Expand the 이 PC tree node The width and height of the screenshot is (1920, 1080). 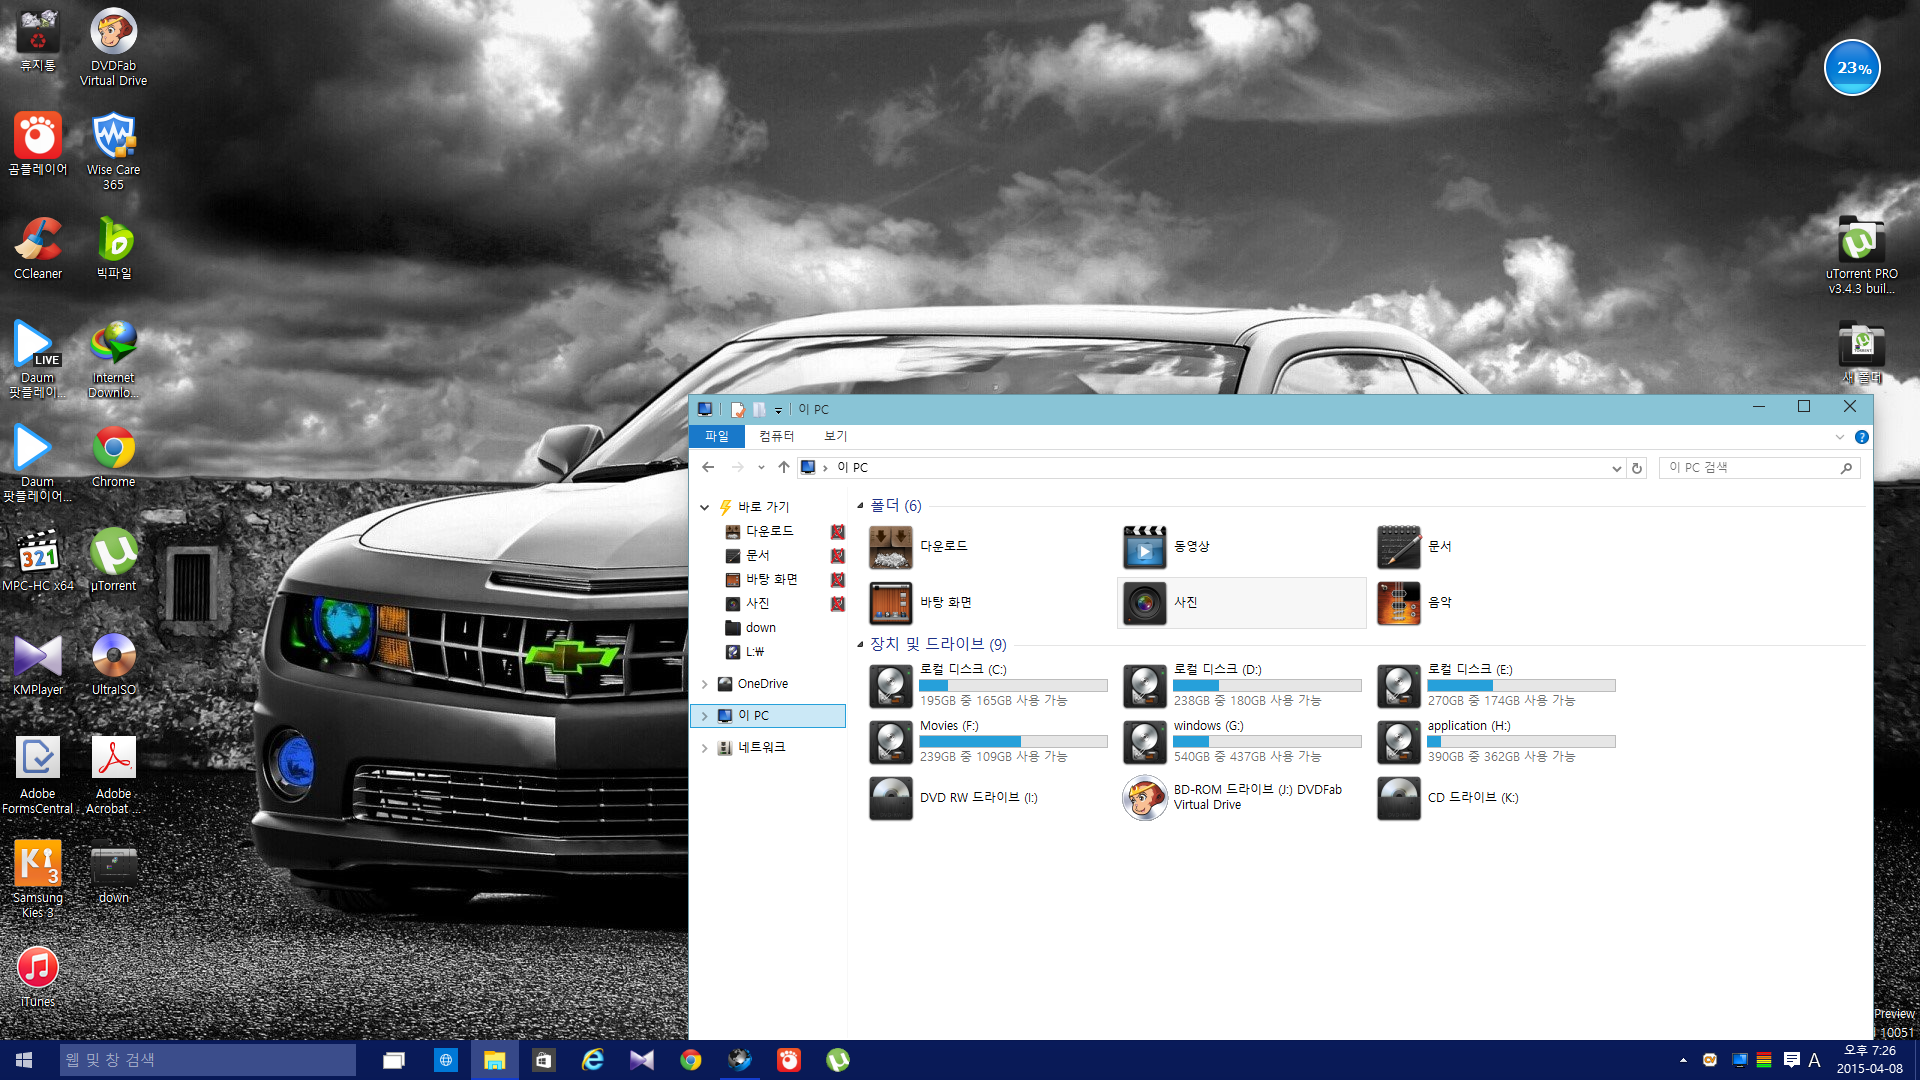click(705, 716)
